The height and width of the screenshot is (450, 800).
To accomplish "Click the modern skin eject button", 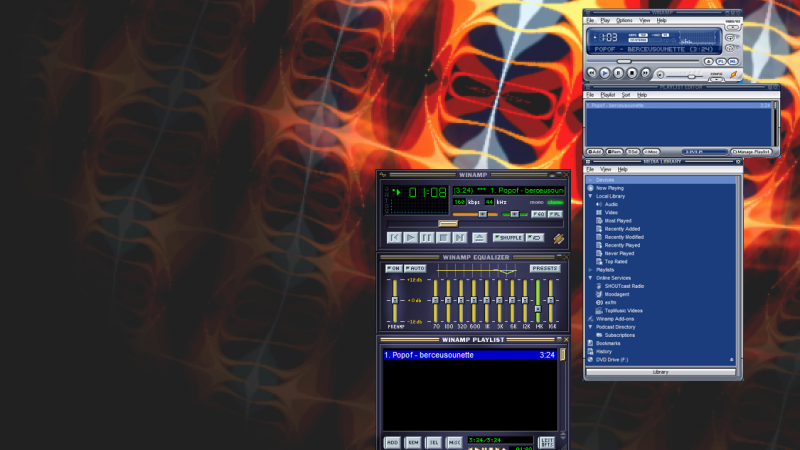I will coord(709,61).
